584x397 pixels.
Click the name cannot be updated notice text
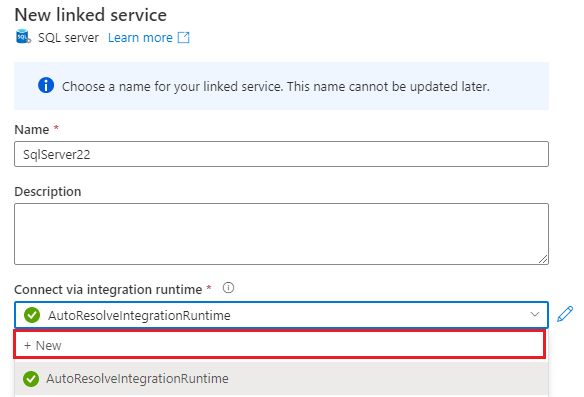[276, 86]
